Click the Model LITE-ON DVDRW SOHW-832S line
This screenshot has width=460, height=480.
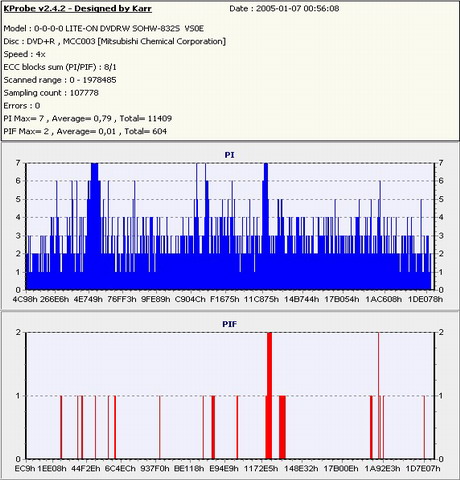point(103,28)
